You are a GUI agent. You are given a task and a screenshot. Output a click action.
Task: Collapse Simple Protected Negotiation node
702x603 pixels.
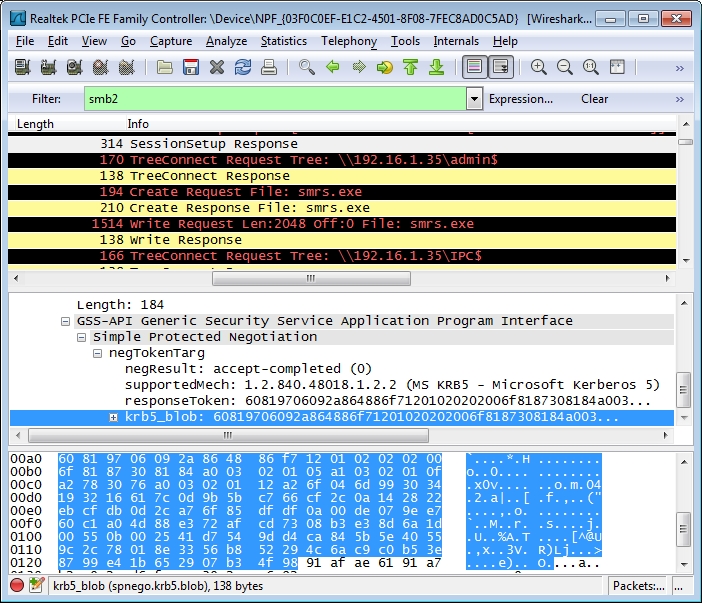81,337
